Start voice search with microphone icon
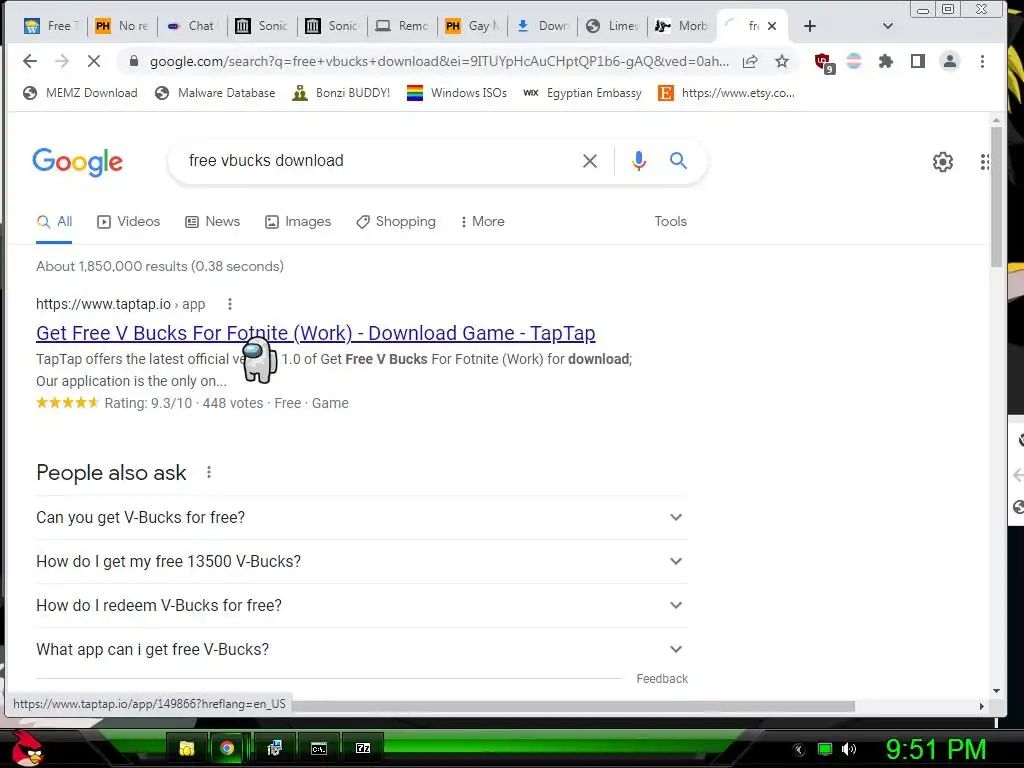This screenshot has height=768, width=1024. 639,161
